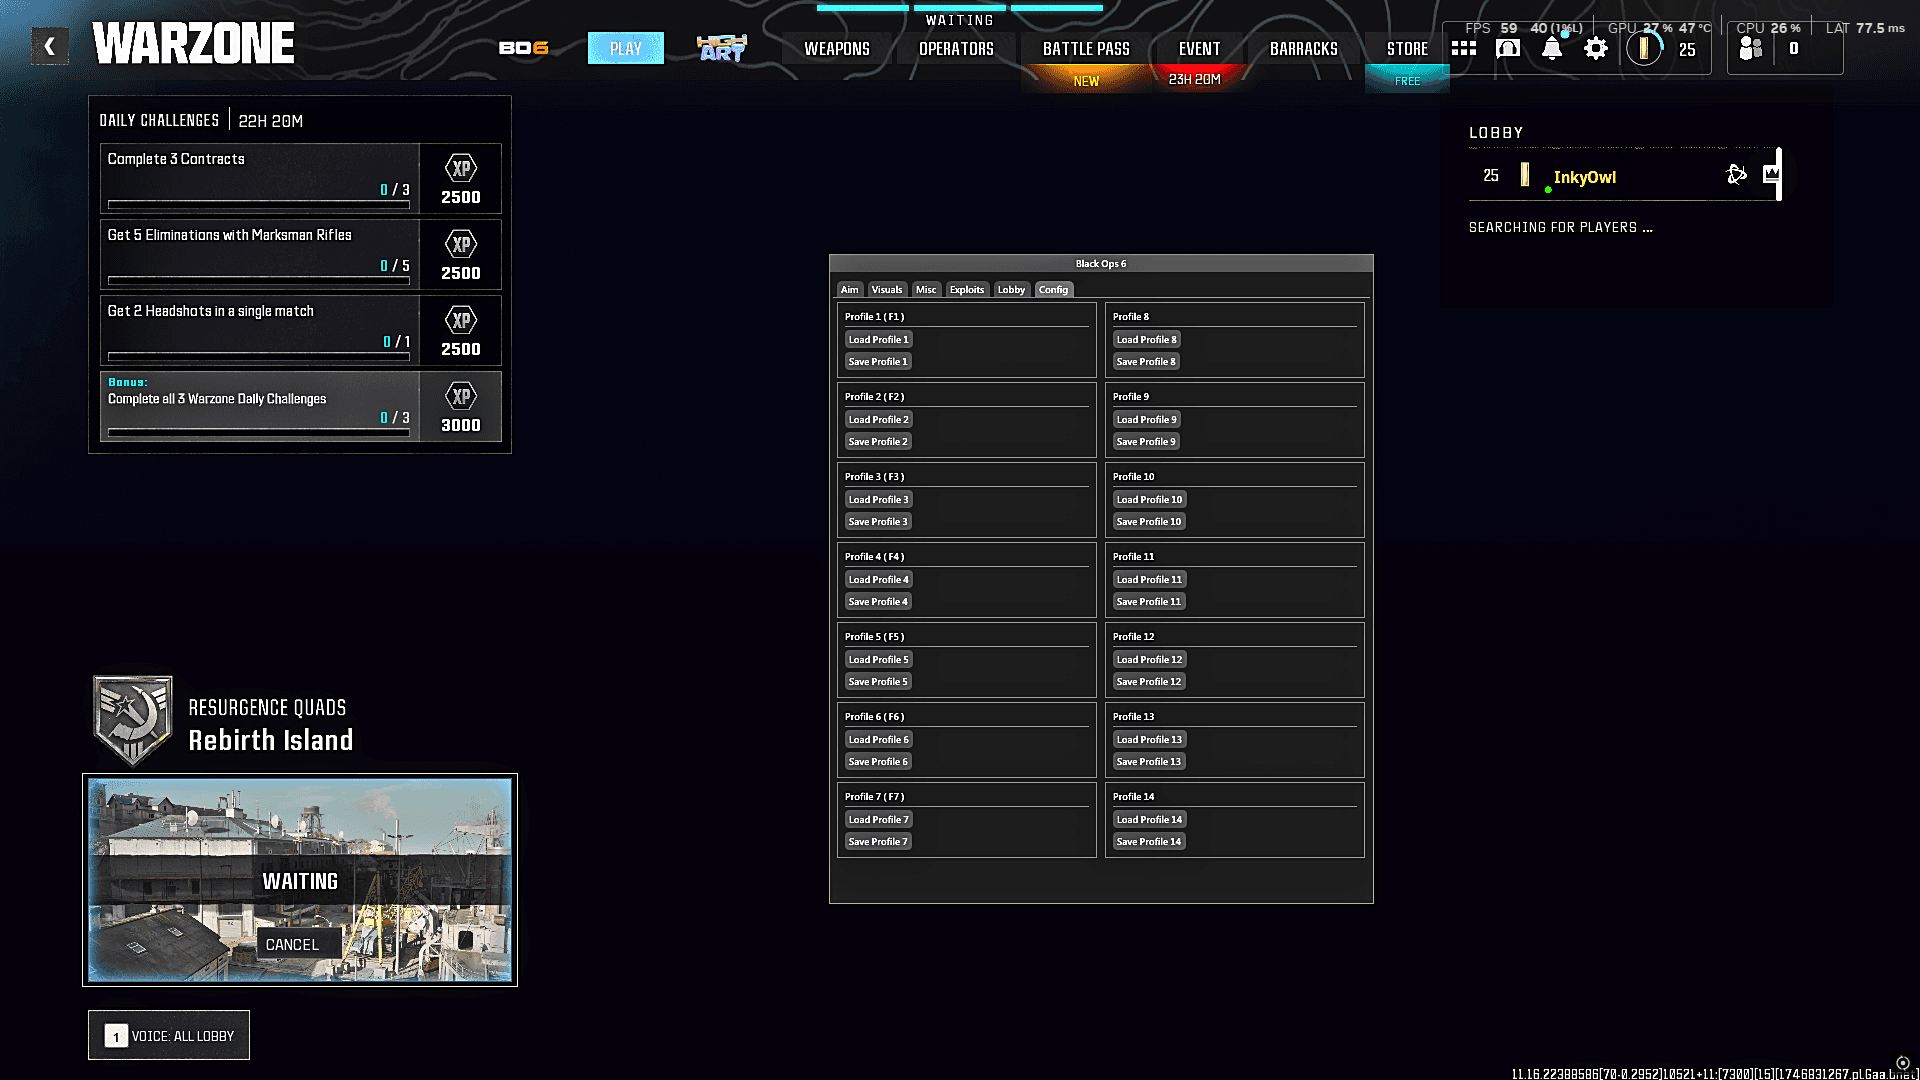
Task: Click Load Profile 12 button
Action: pos(1149,660)
